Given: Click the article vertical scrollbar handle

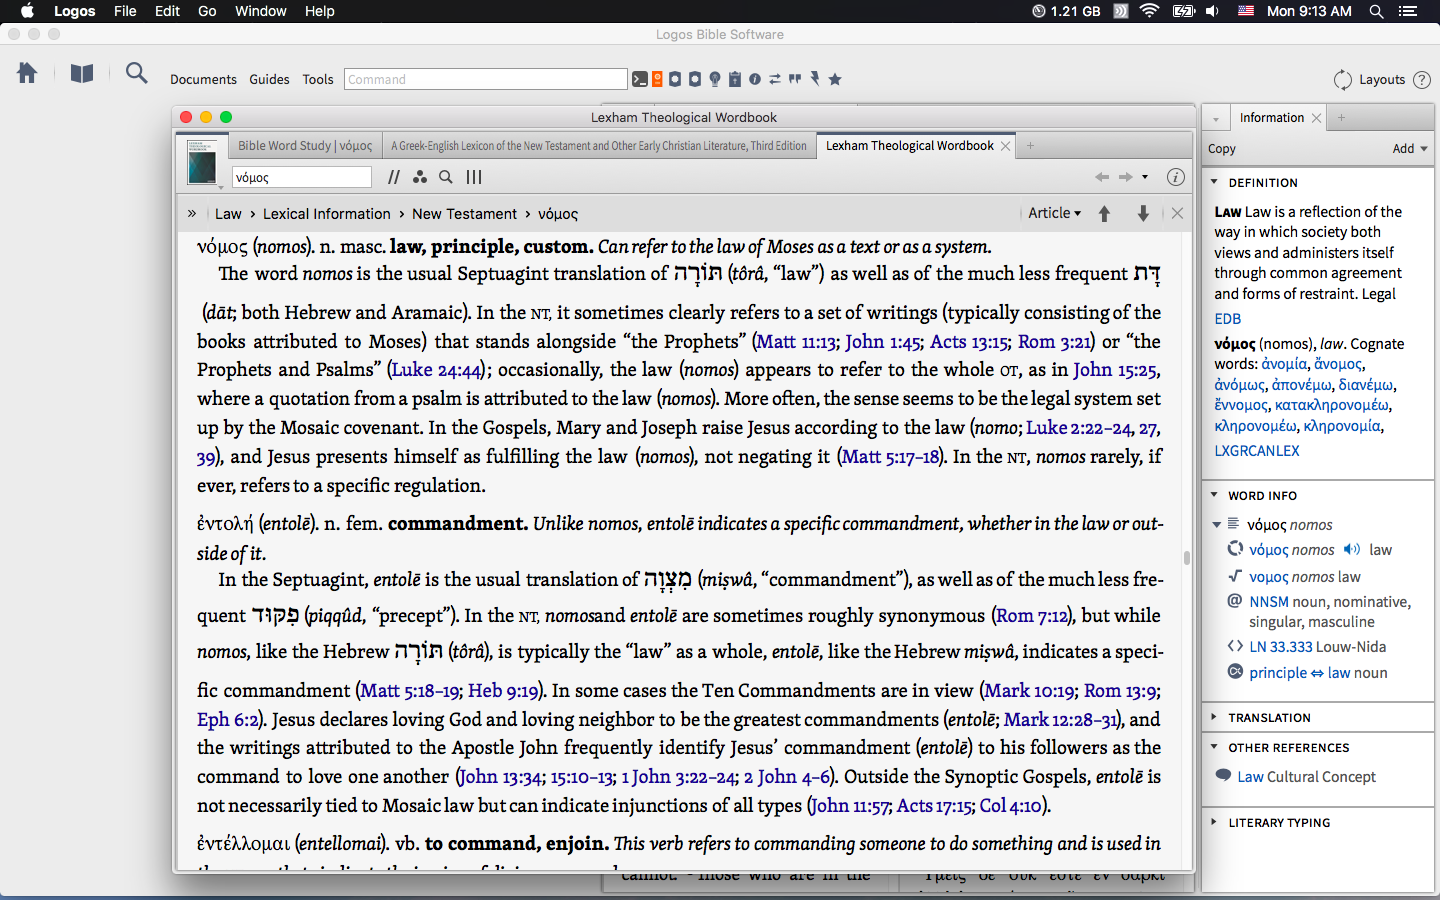Looking at the screenshot, I should [1187, 558].
